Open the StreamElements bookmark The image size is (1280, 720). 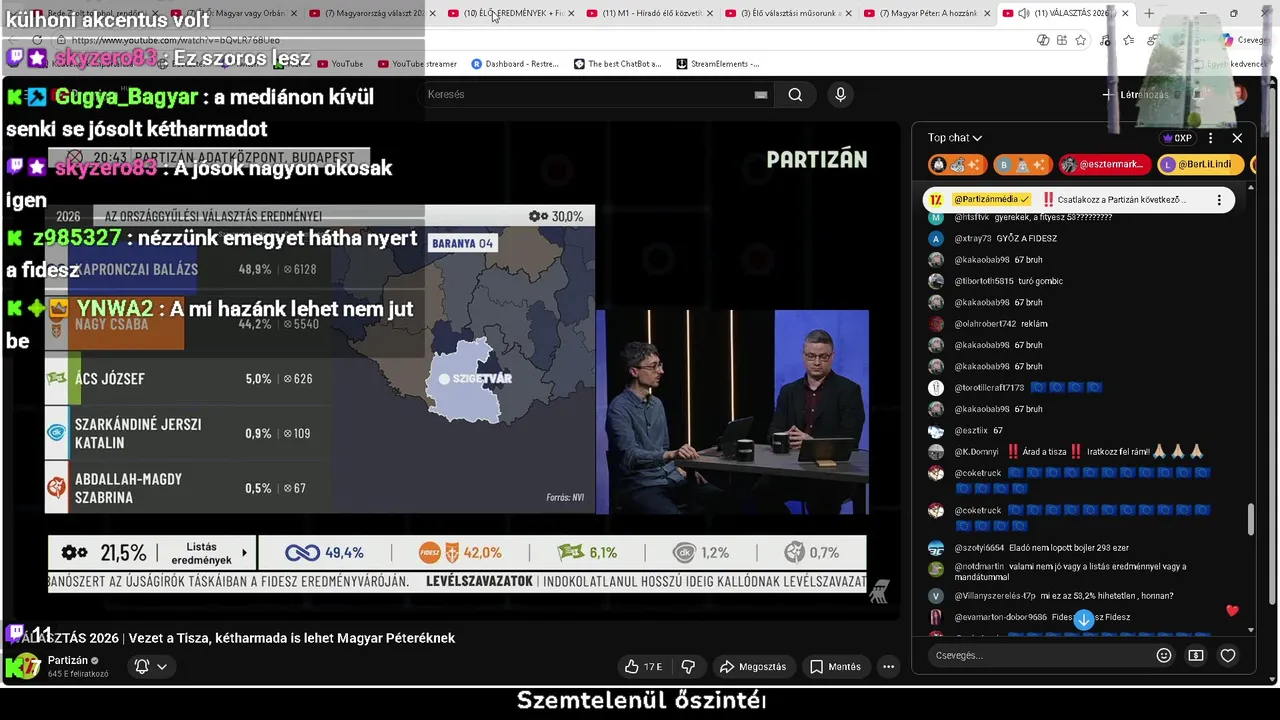pos(718,64)
